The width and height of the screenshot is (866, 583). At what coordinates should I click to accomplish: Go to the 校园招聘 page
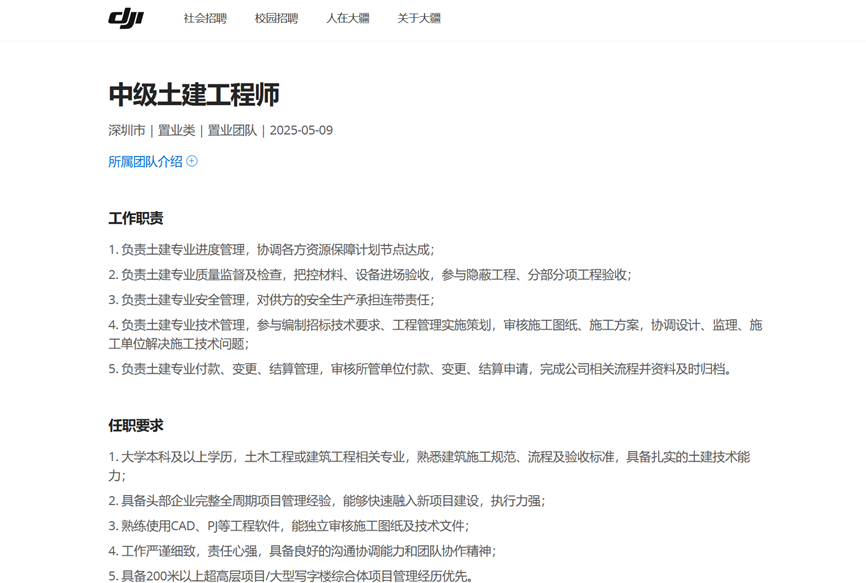point(276,18)
